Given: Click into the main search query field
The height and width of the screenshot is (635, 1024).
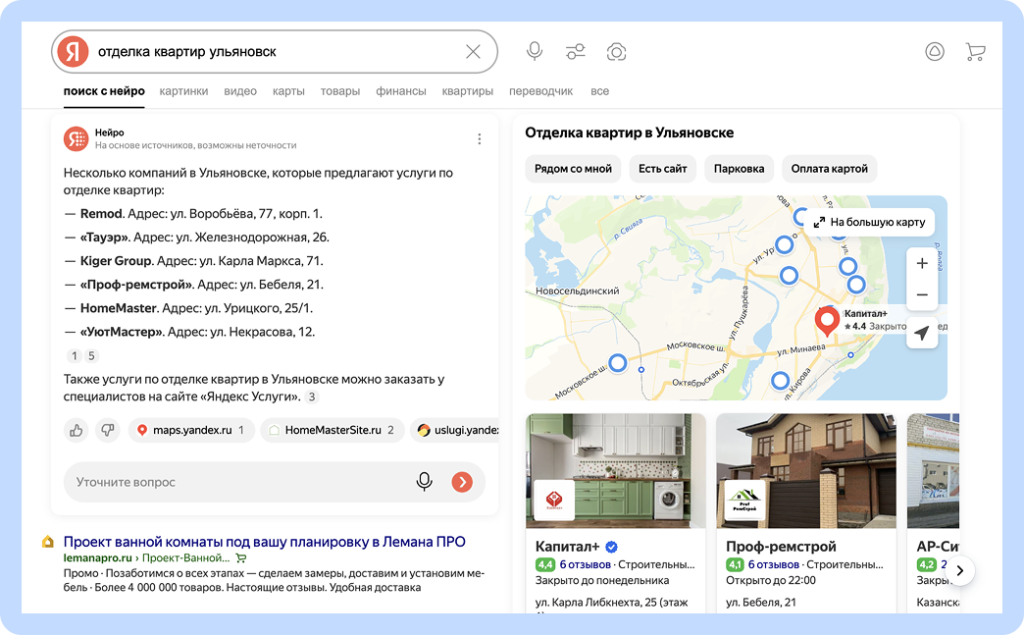Looking at the screenshot, I should coord(274,52).
